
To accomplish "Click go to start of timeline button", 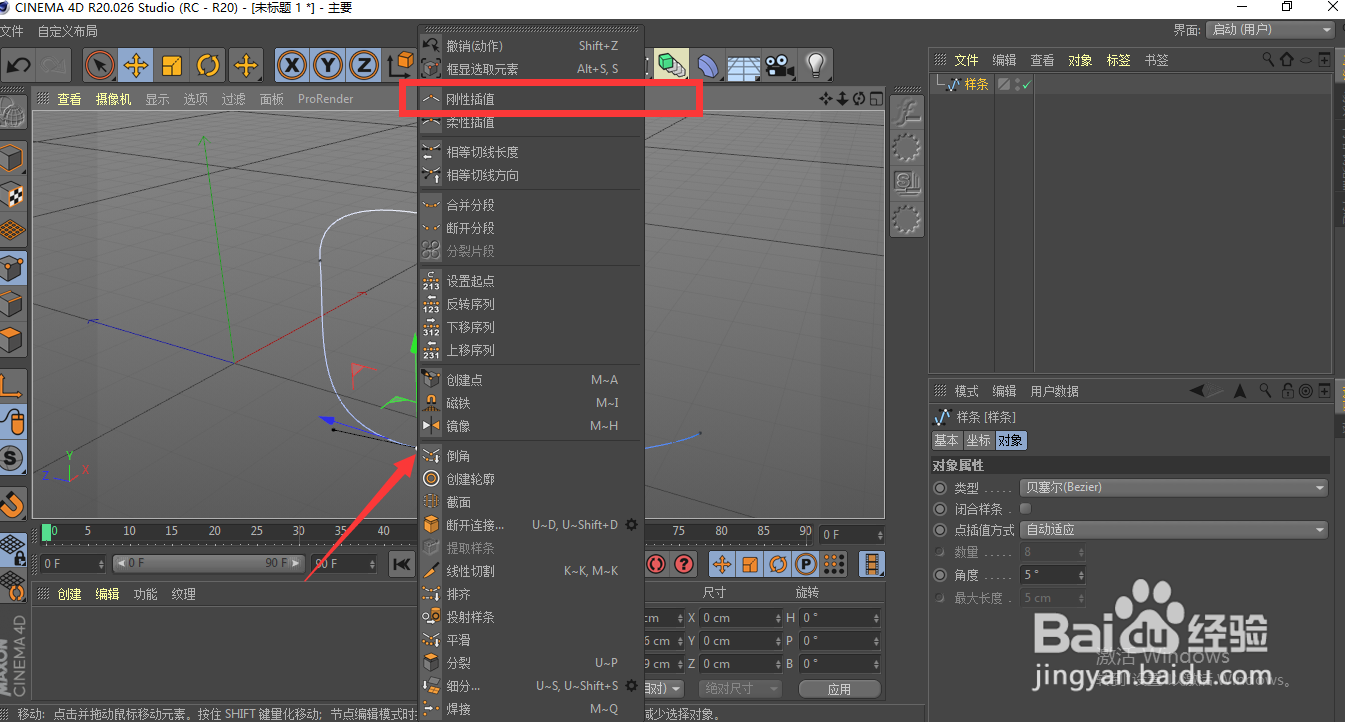I will click(x=401, y=564).
